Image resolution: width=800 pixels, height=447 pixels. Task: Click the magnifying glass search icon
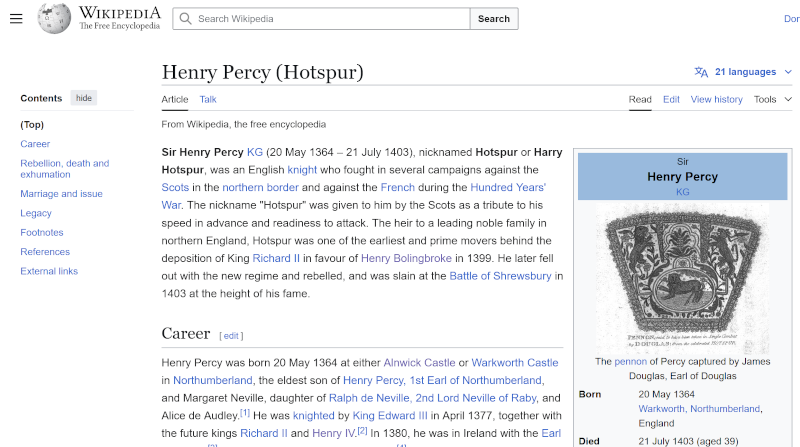pos(185,19)
